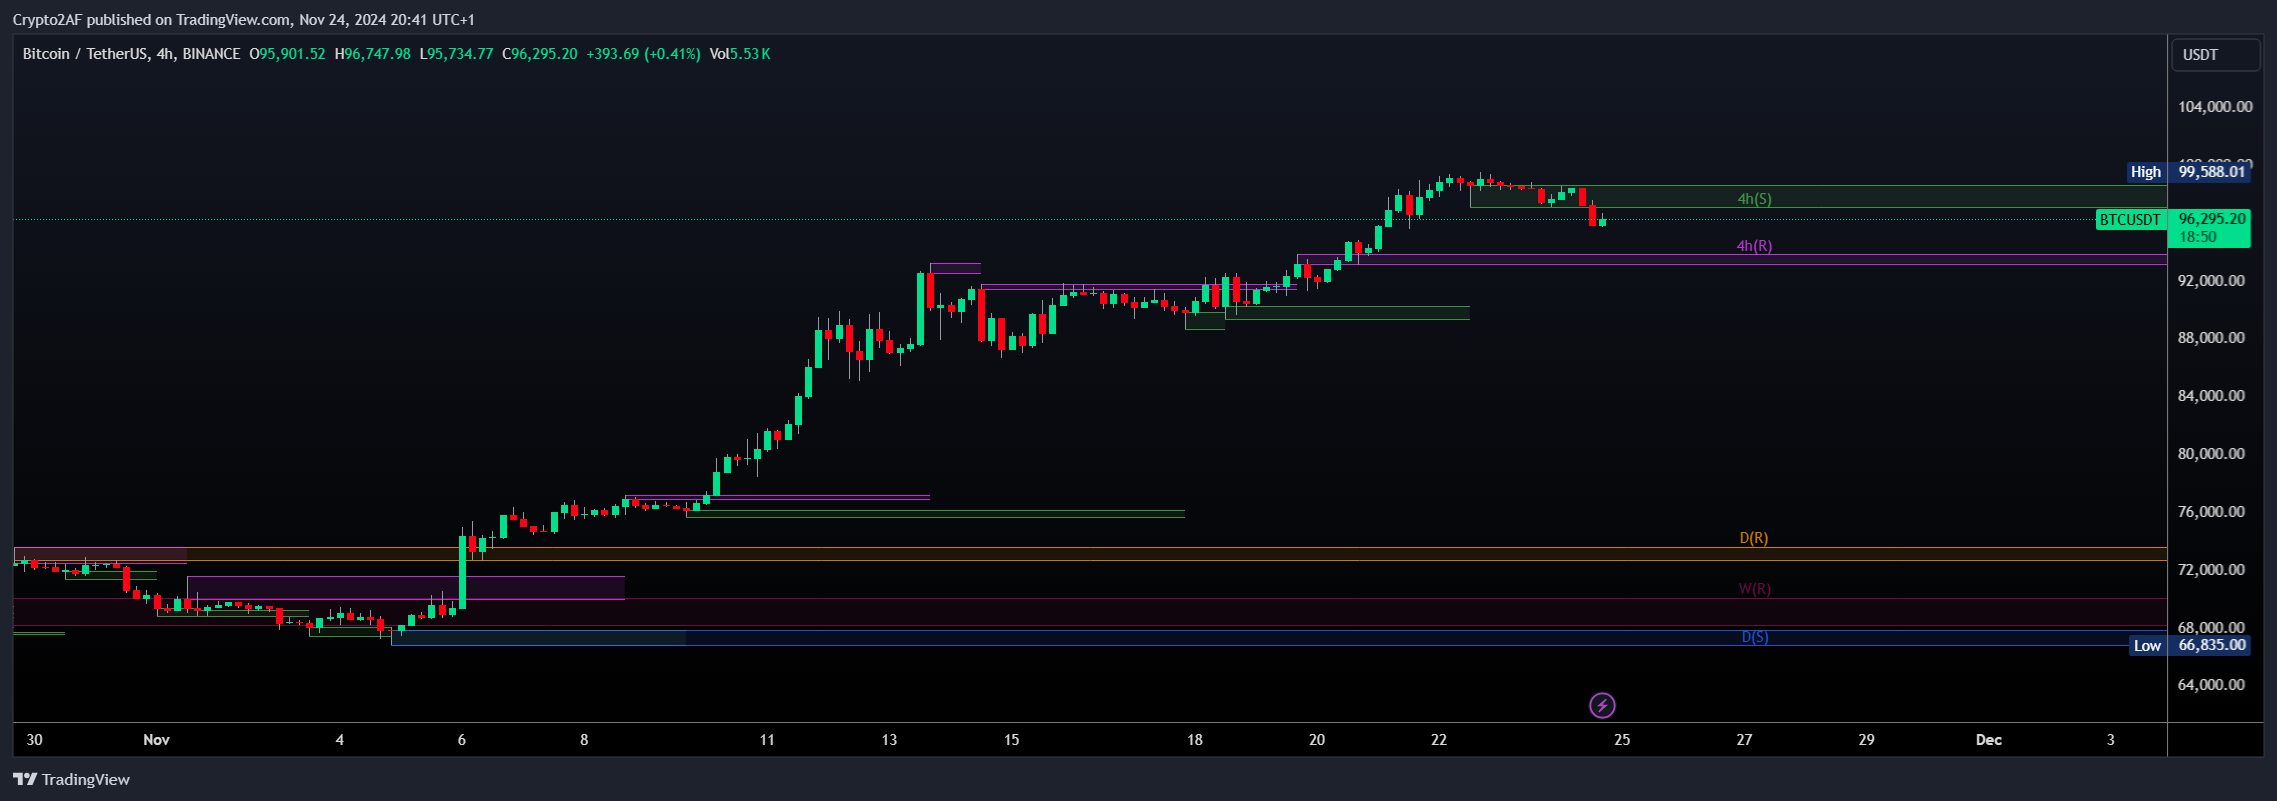Click the 27 date label on time axis
Image resolution: width=2277 pixels, height=801 pixels.
(x=1744, y=740)
